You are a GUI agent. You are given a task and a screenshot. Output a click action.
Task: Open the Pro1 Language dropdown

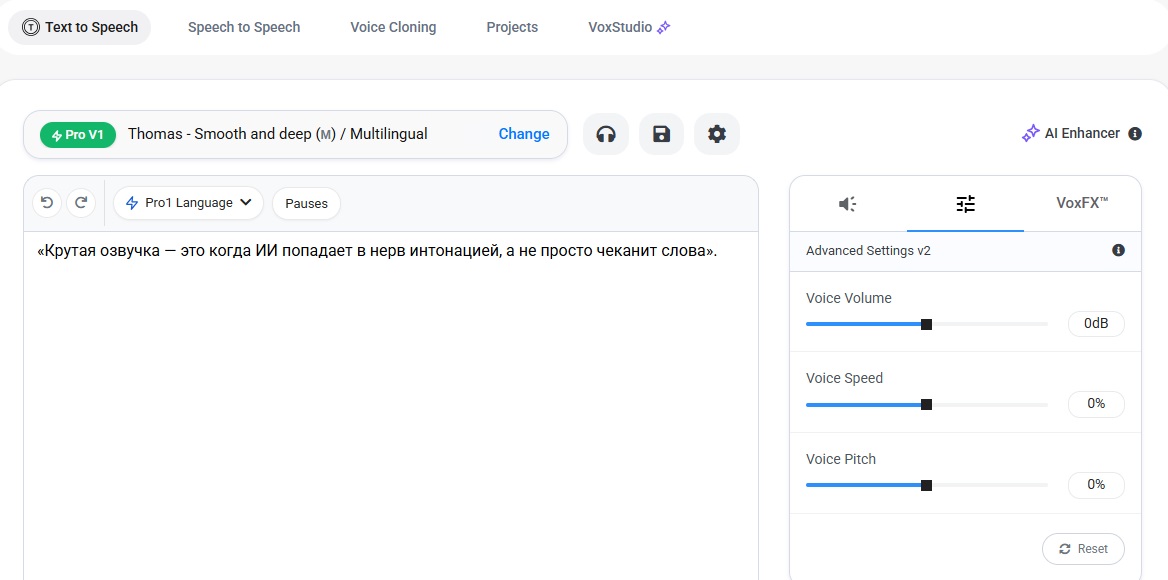[188, 203]
